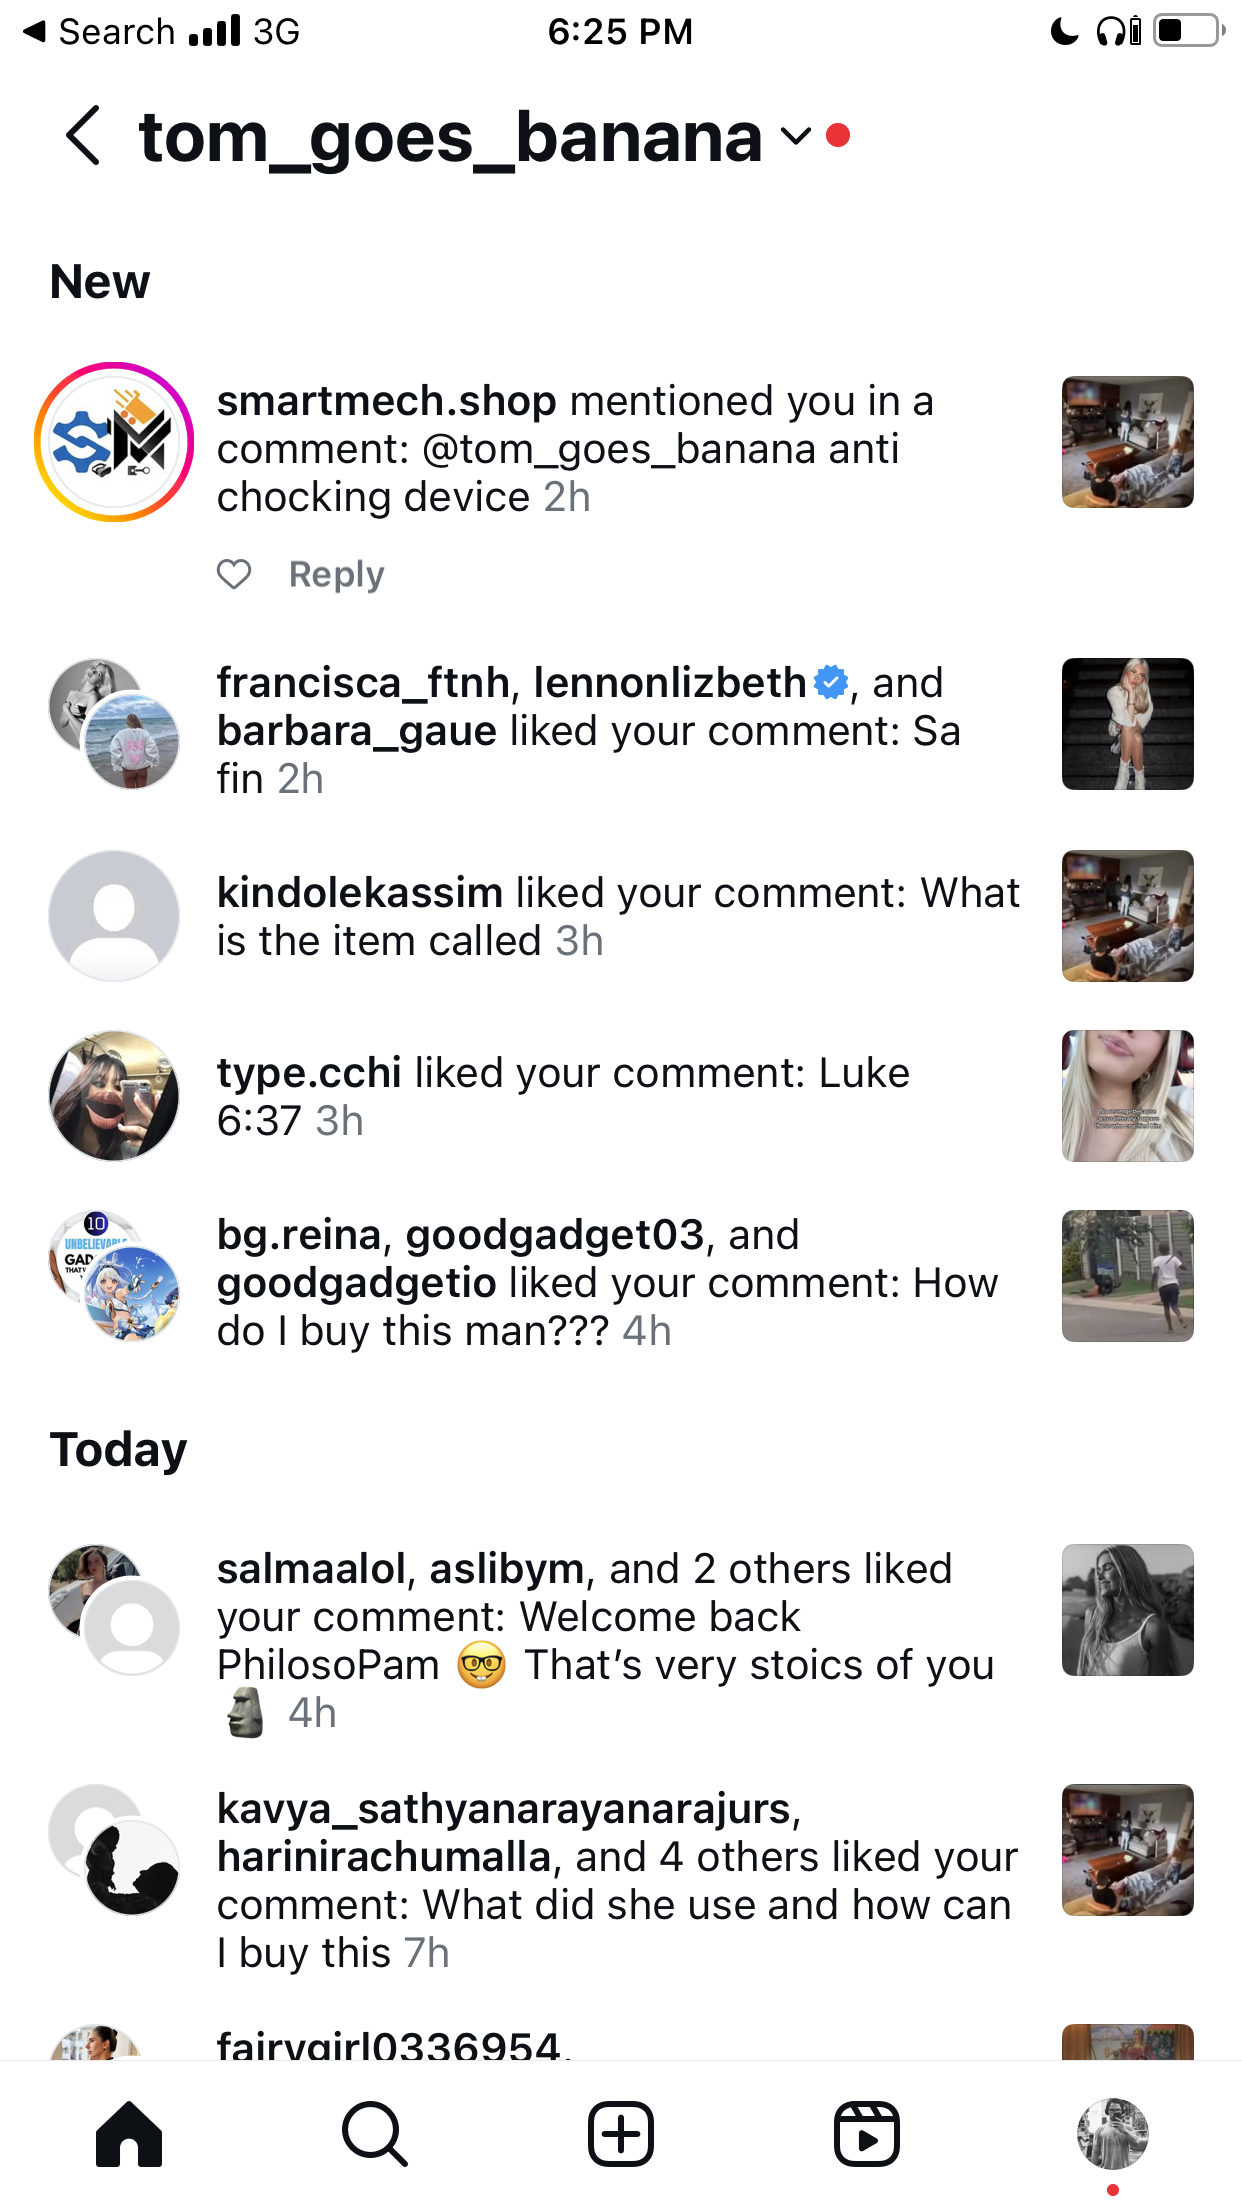Open the Home tab icon

tap(129, 2134)
